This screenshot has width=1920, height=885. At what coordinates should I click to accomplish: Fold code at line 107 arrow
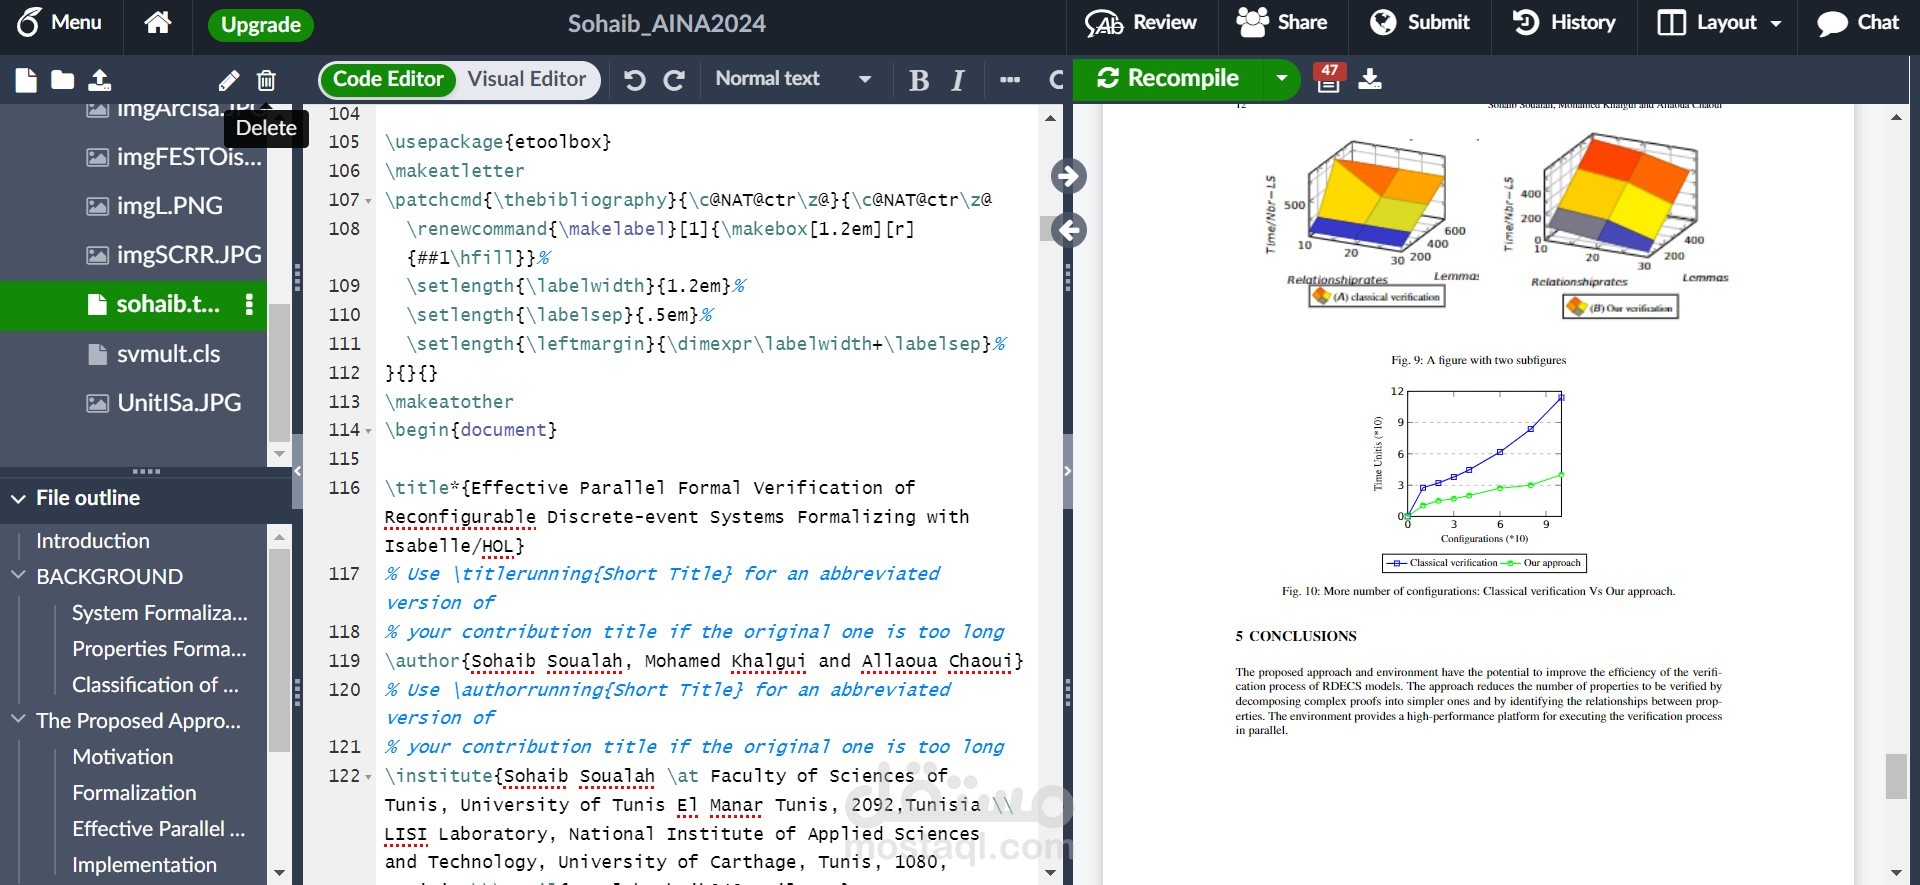pyautogui.click(x=368, y=201)
